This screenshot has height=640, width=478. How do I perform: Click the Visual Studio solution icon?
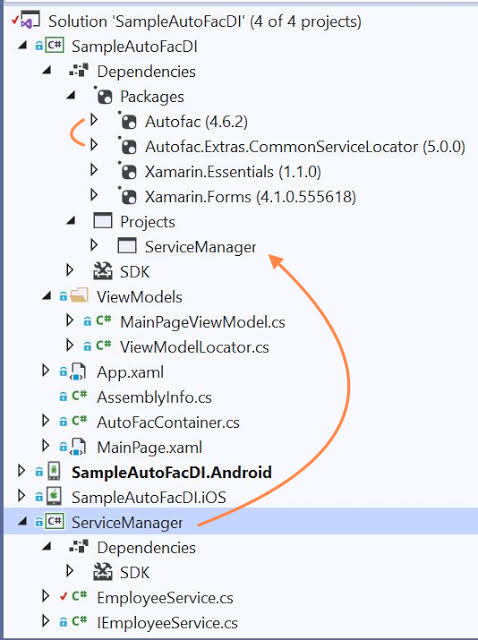click(29, 20)
